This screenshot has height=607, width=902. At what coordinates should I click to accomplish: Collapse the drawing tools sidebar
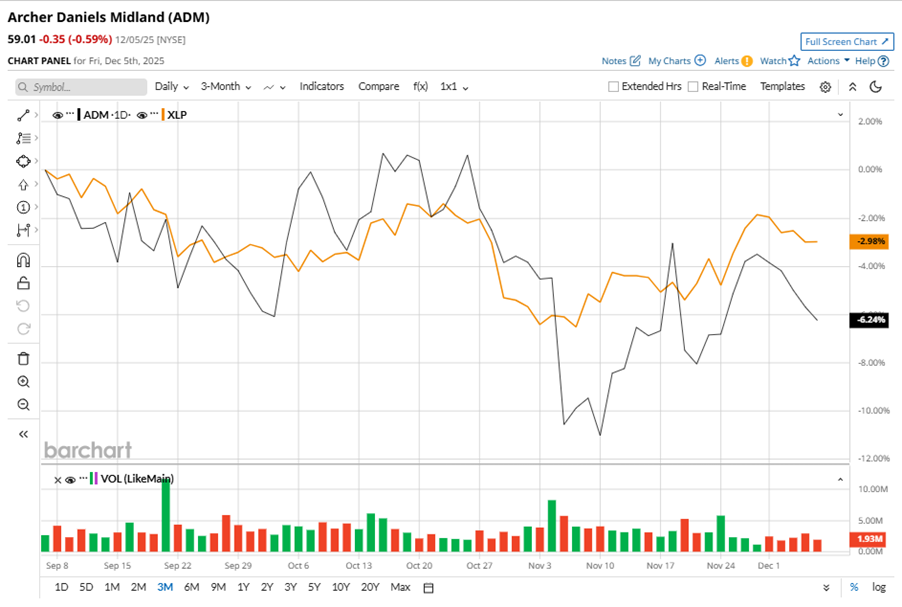pos(23,434)
